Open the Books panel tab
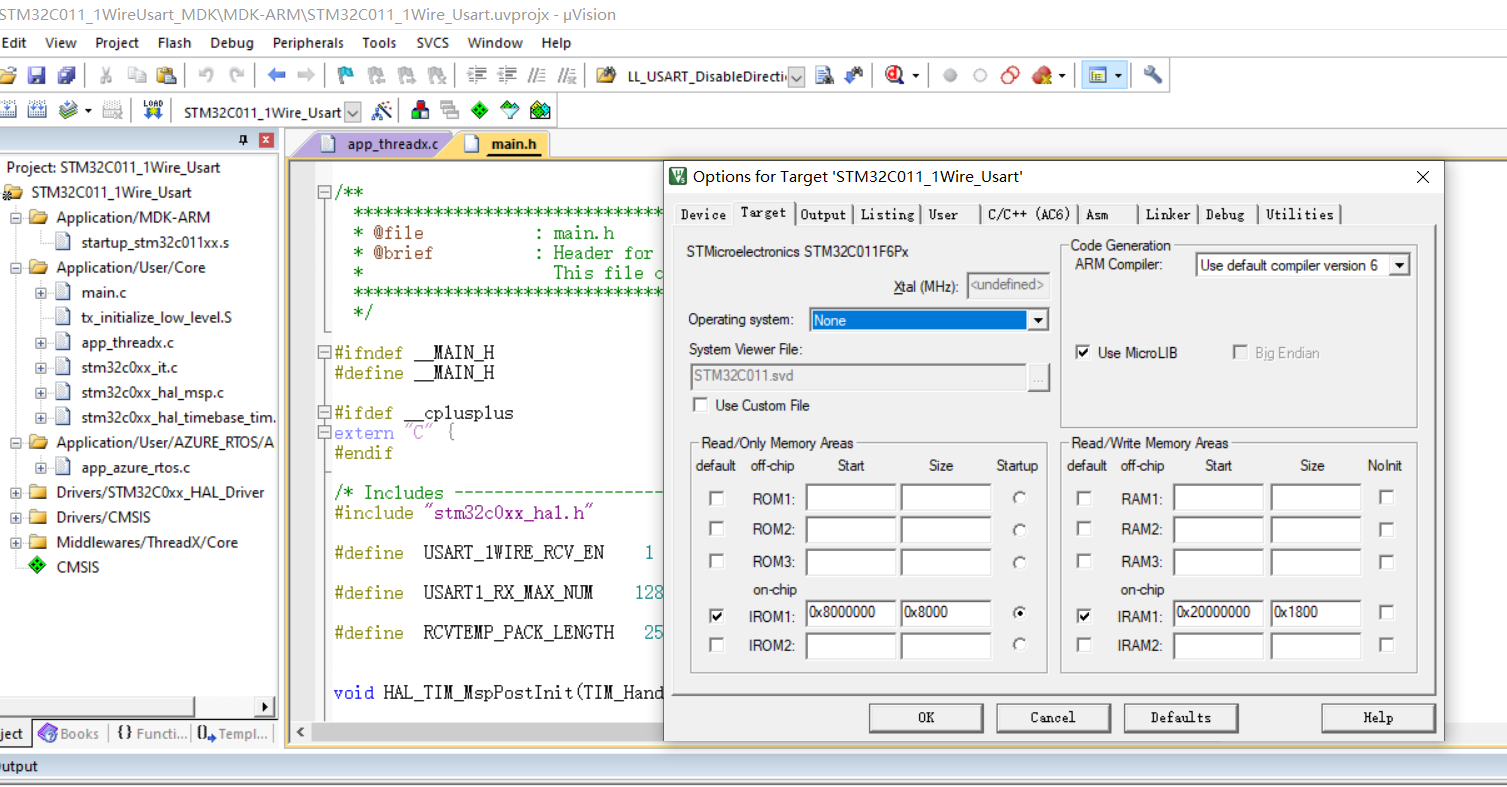This screenshot has height=787, width=1507. (x=68, y=733)
